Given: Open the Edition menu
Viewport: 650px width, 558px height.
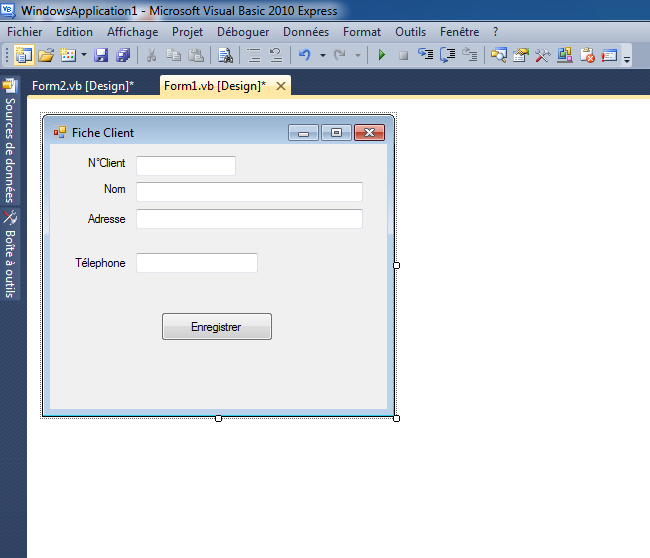Looking at the screenshot, I should pos(74,32).
